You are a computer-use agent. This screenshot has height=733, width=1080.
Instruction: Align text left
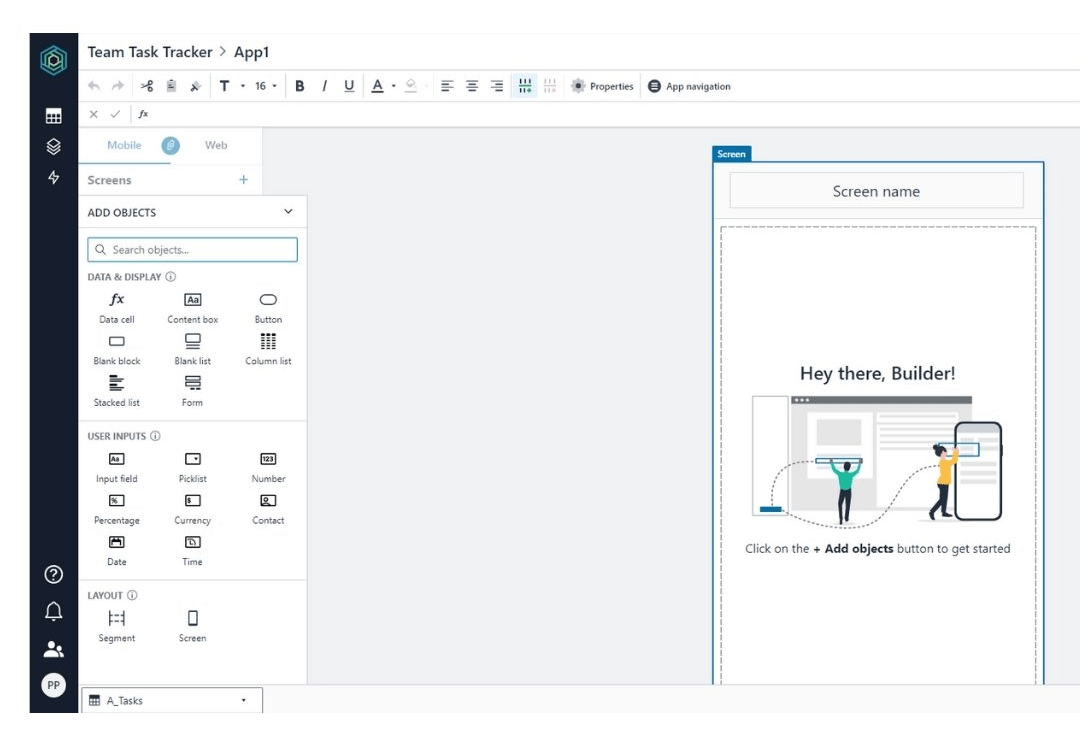(x=447, y=86)
